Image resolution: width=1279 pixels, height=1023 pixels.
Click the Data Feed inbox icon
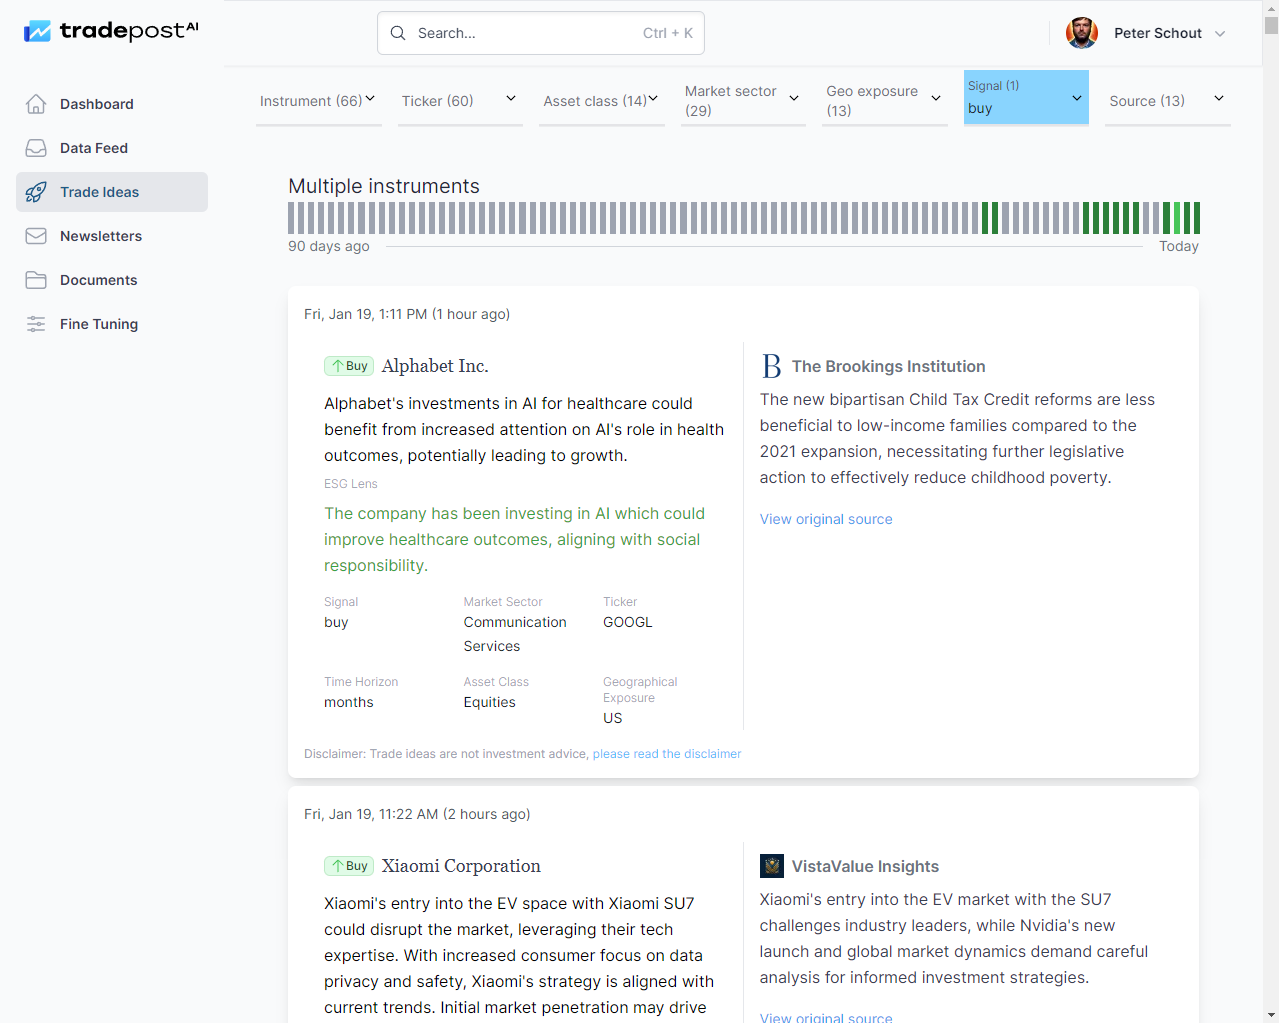pos(36,148)
